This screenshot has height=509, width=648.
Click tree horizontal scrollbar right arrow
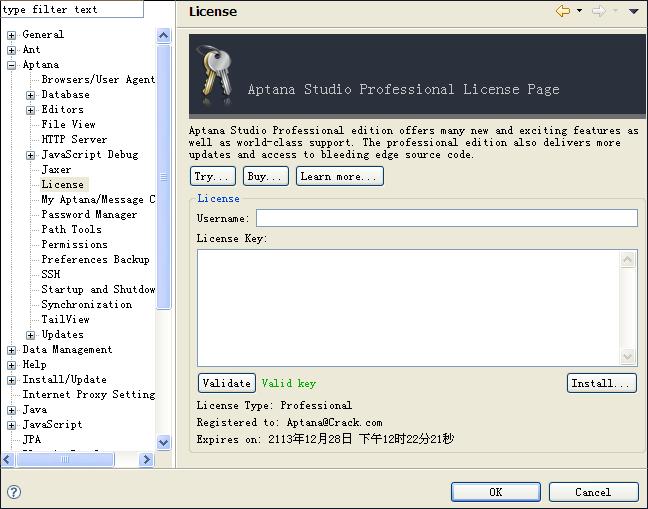point(146,459)
